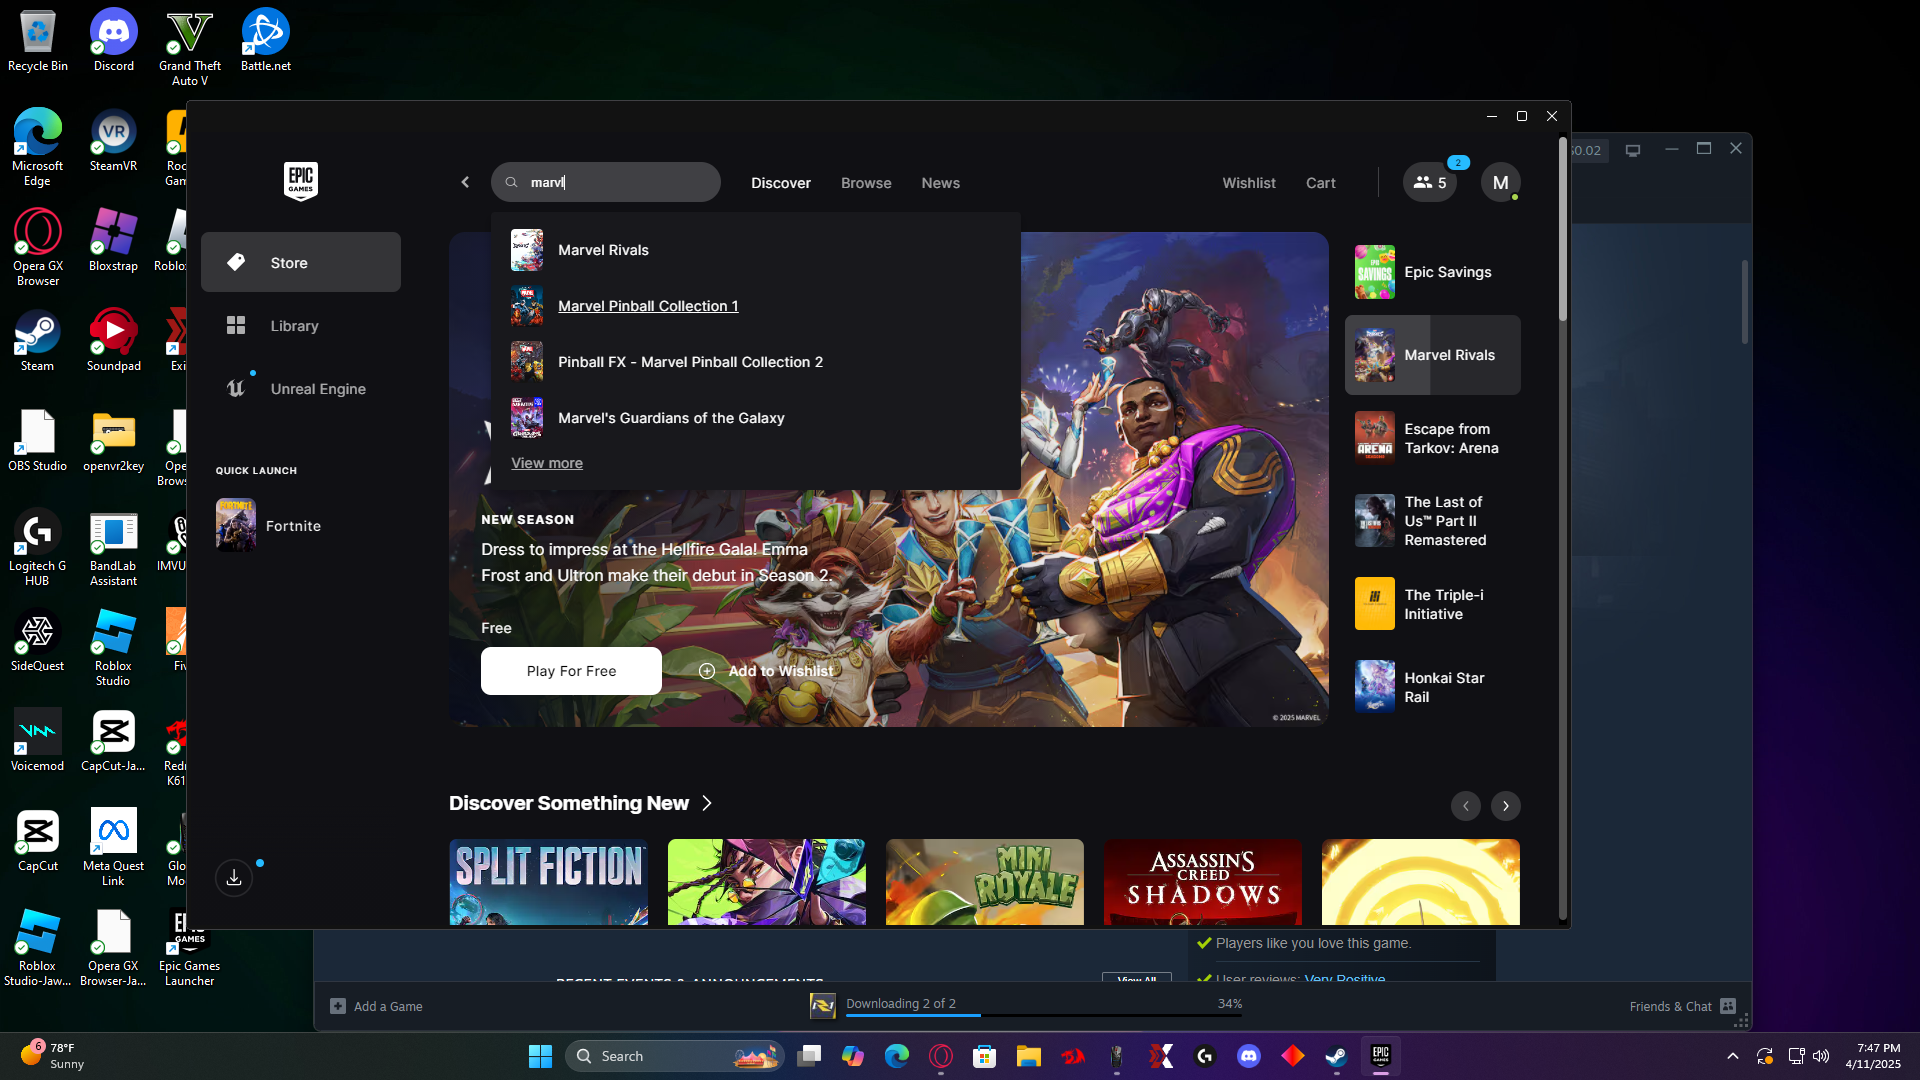The width and height of the screenshot is (1920, 1080).
Task: Select Pinball FX Marvel Pinball Collection 2
Action: point(756,362)
